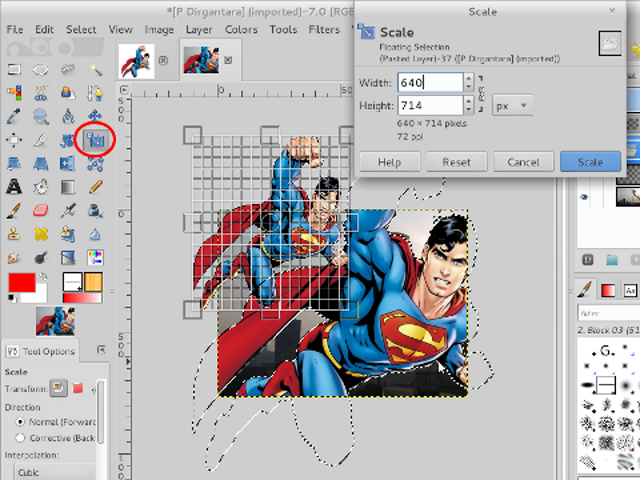
Task: Select the Smudge finger tool
Action: point(14,258)
